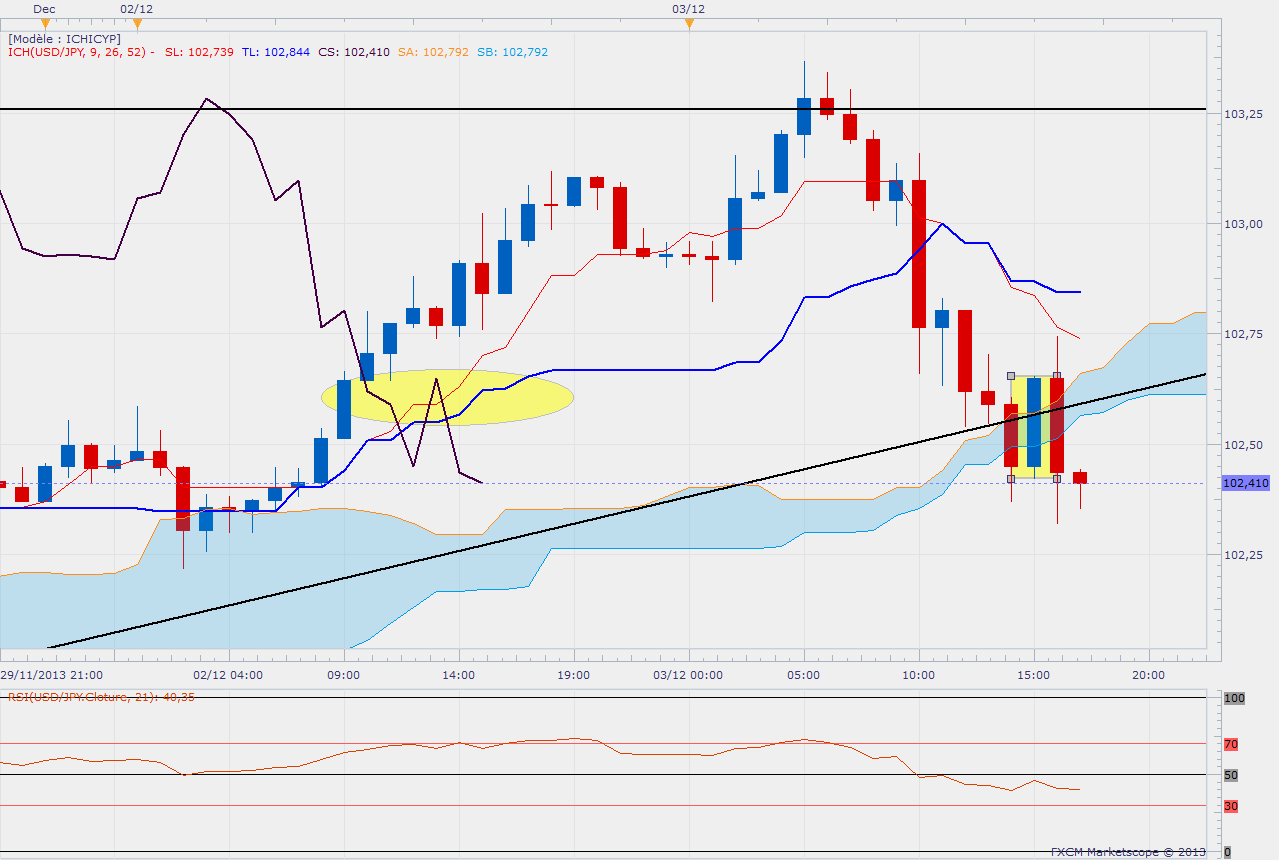Select the yellow ellipse drawing on the chart
1279x860 pixels.
pos(447,397)
